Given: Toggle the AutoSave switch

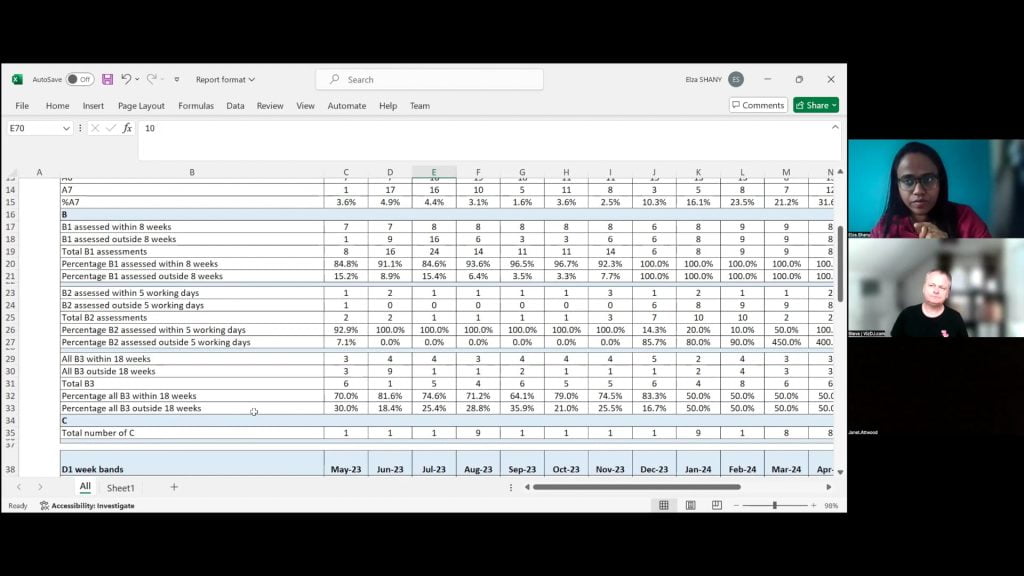Looking at the screenshot, I should click(x=79, y=79).
